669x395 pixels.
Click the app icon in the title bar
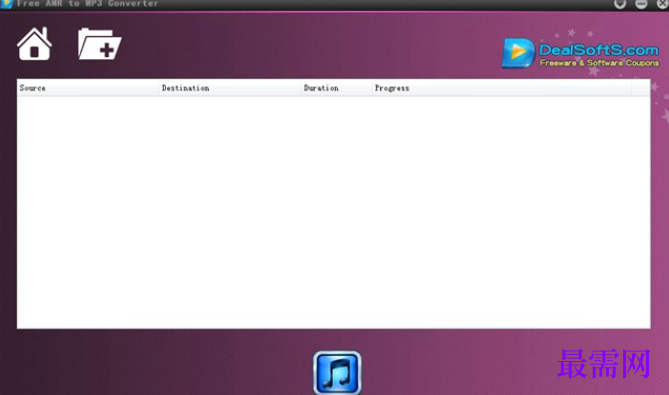[6, 4]
